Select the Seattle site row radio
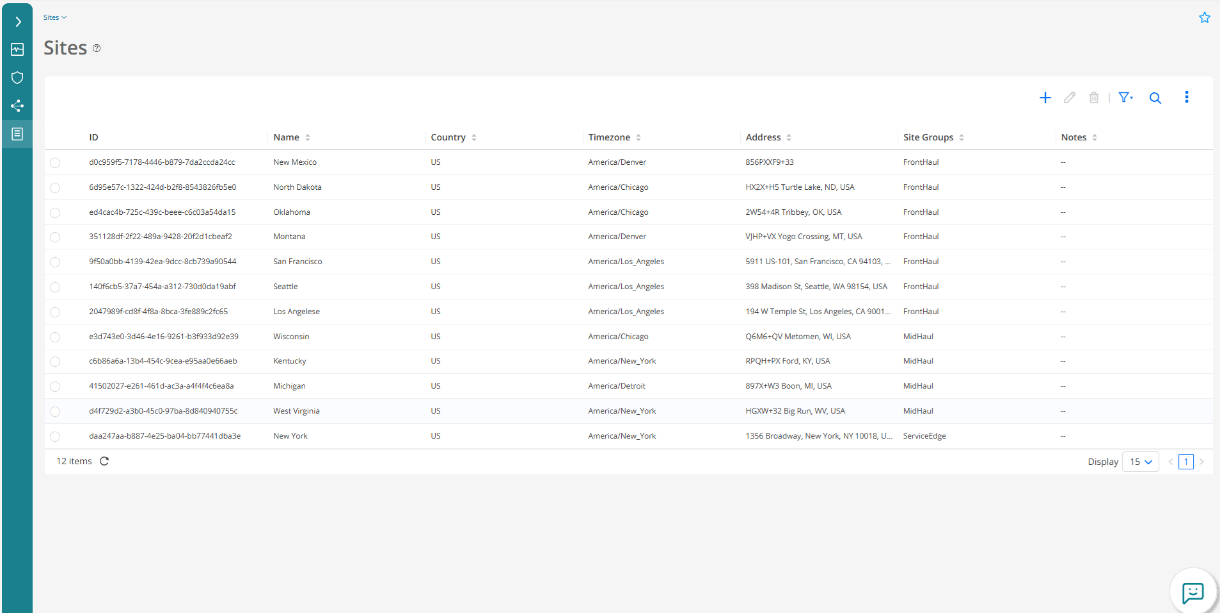 pos(55,287)
